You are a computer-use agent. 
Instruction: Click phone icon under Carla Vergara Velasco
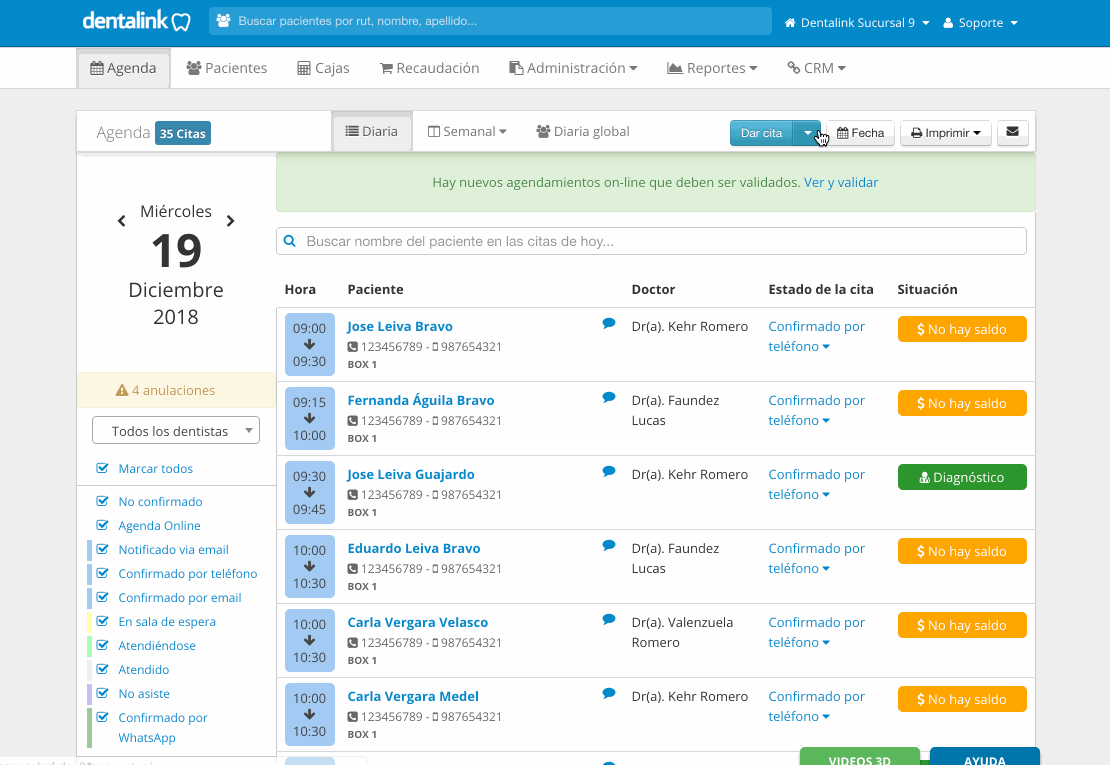[x=353, y=643]
